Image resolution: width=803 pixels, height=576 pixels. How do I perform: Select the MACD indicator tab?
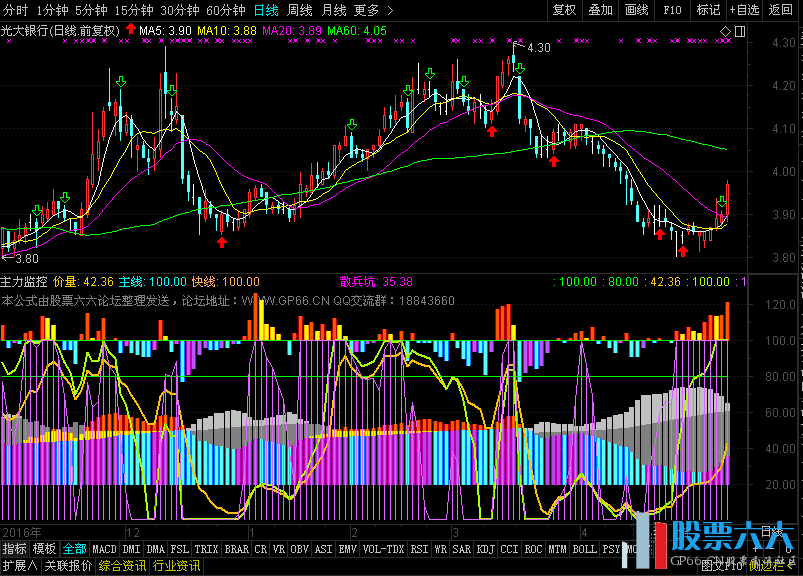pyautogui.click(x=104, y=549)
